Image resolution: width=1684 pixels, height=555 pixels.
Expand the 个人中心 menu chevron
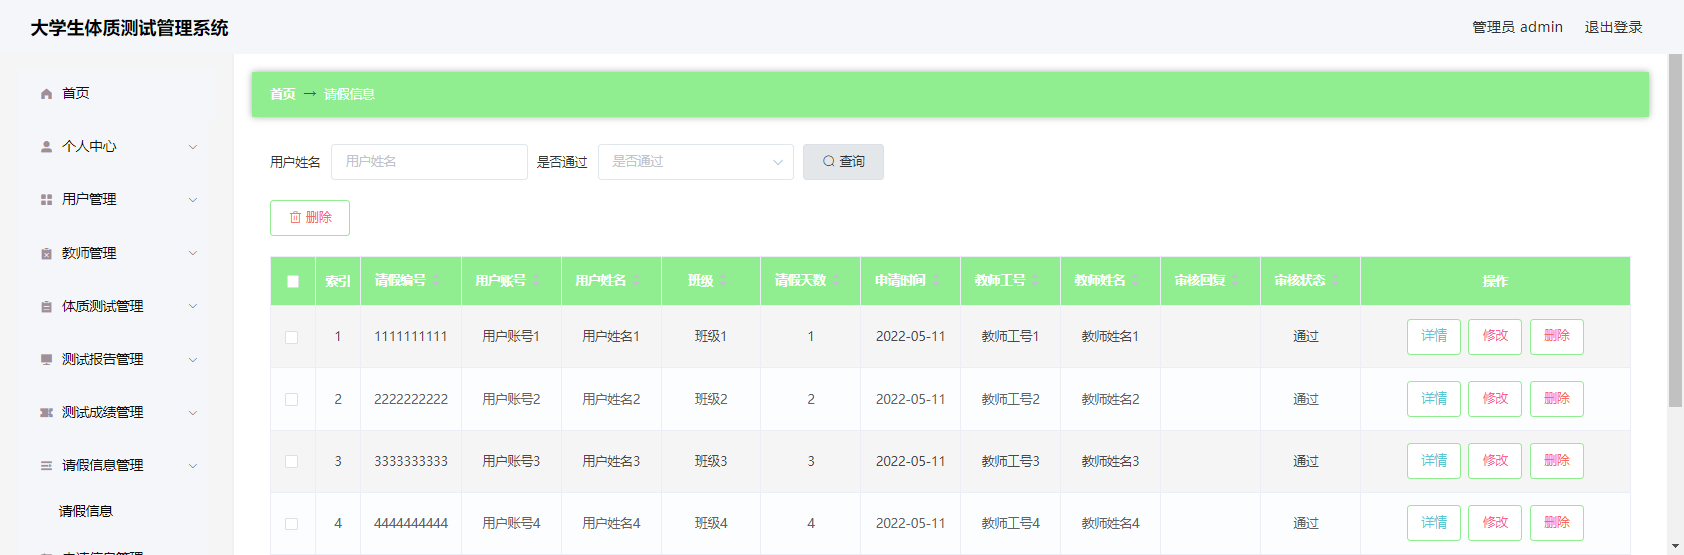[x=193, y=147]
